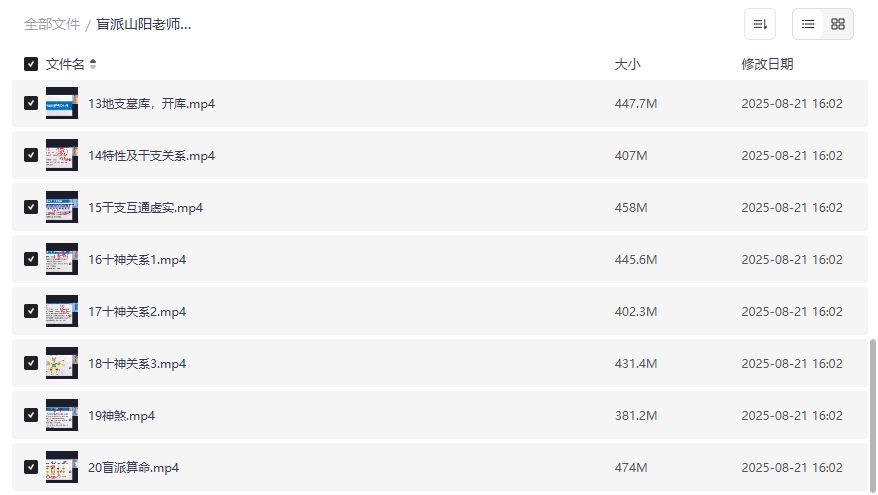Open the 18十神关系3.mp4 video thumbnail

click(62, 363)
